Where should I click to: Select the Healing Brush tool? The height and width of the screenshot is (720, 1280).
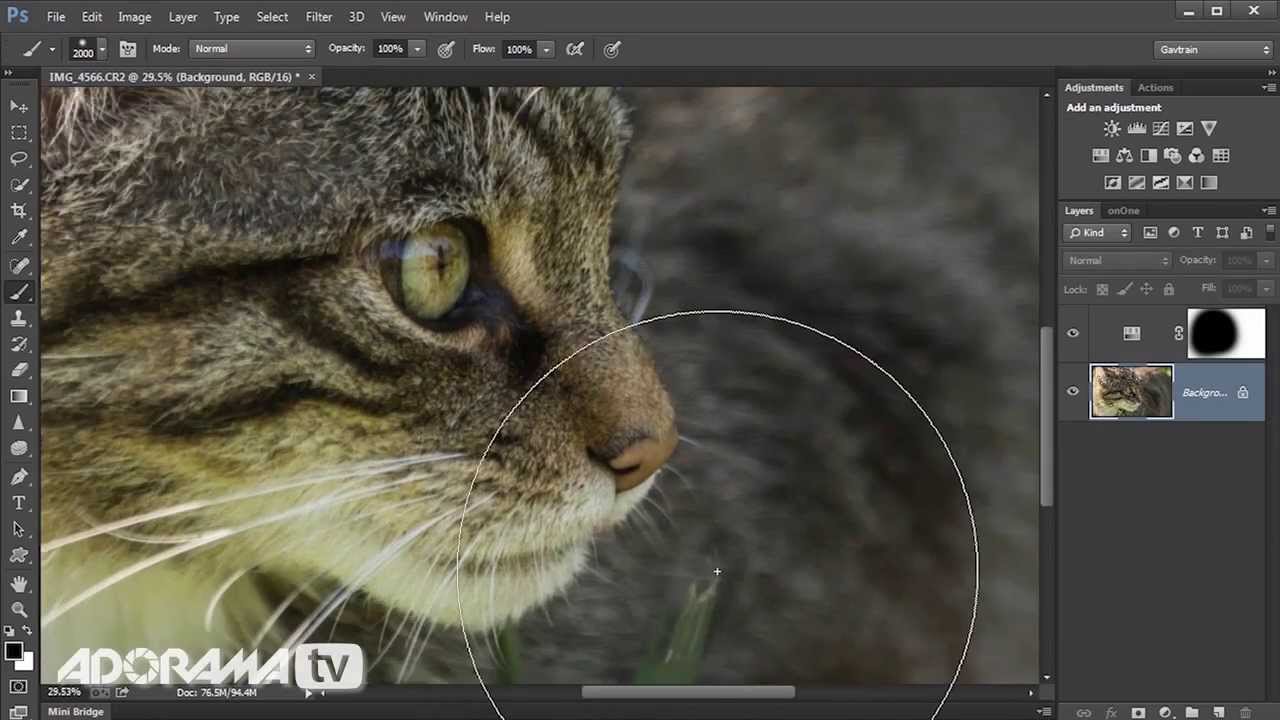[x=19, y=265]
